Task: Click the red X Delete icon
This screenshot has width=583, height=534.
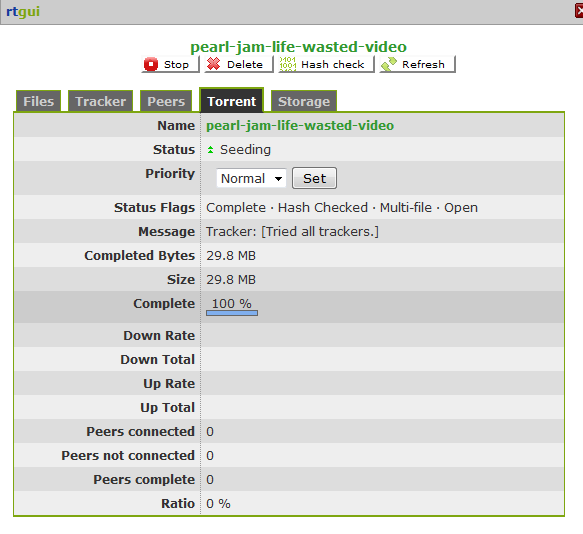Action: 213,64
